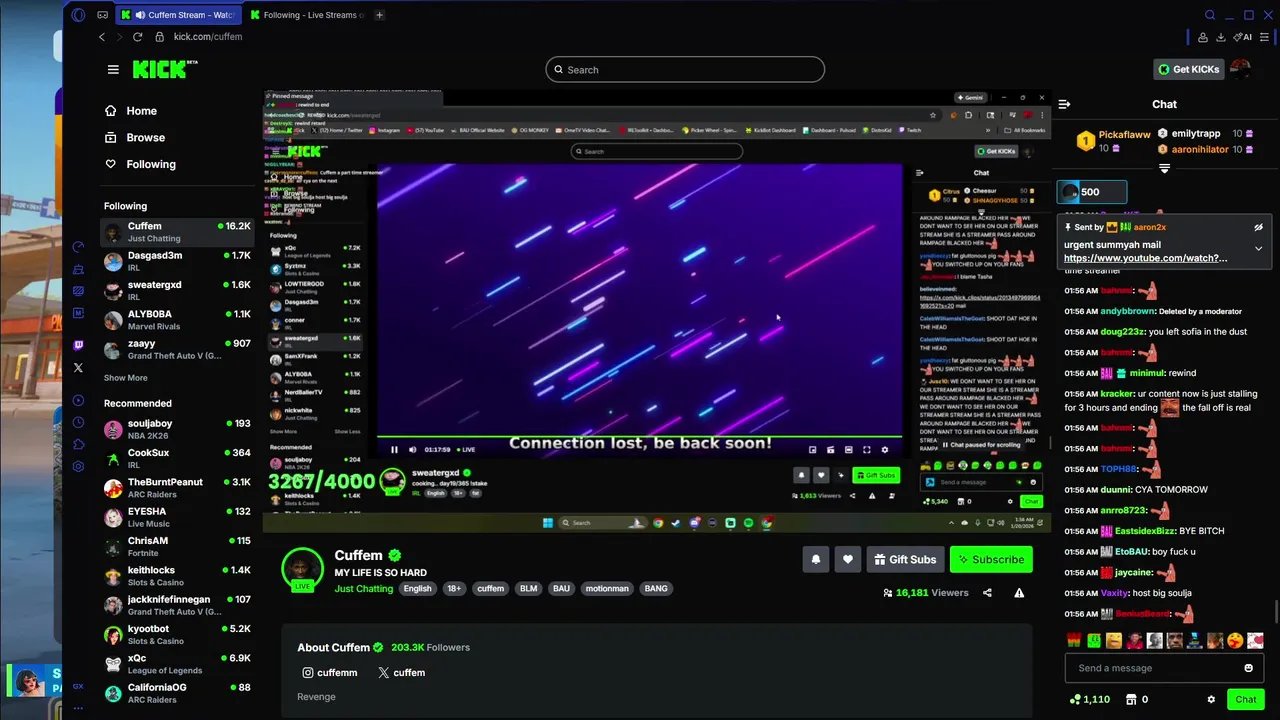This screenshot has width=1280, height=720.
Task: Open souljaboy recommended channel
Action: [x=177, y=430]
